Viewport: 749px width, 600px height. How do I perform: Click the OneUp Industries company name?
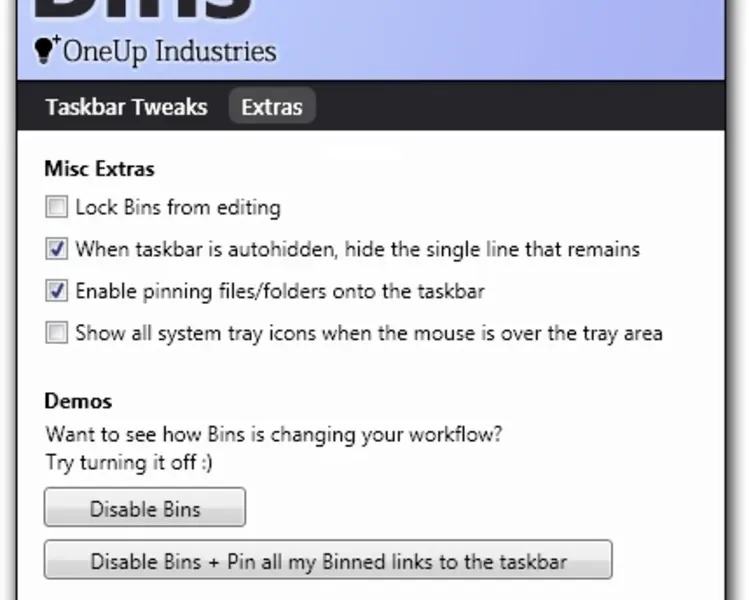(x=169, y=50)
